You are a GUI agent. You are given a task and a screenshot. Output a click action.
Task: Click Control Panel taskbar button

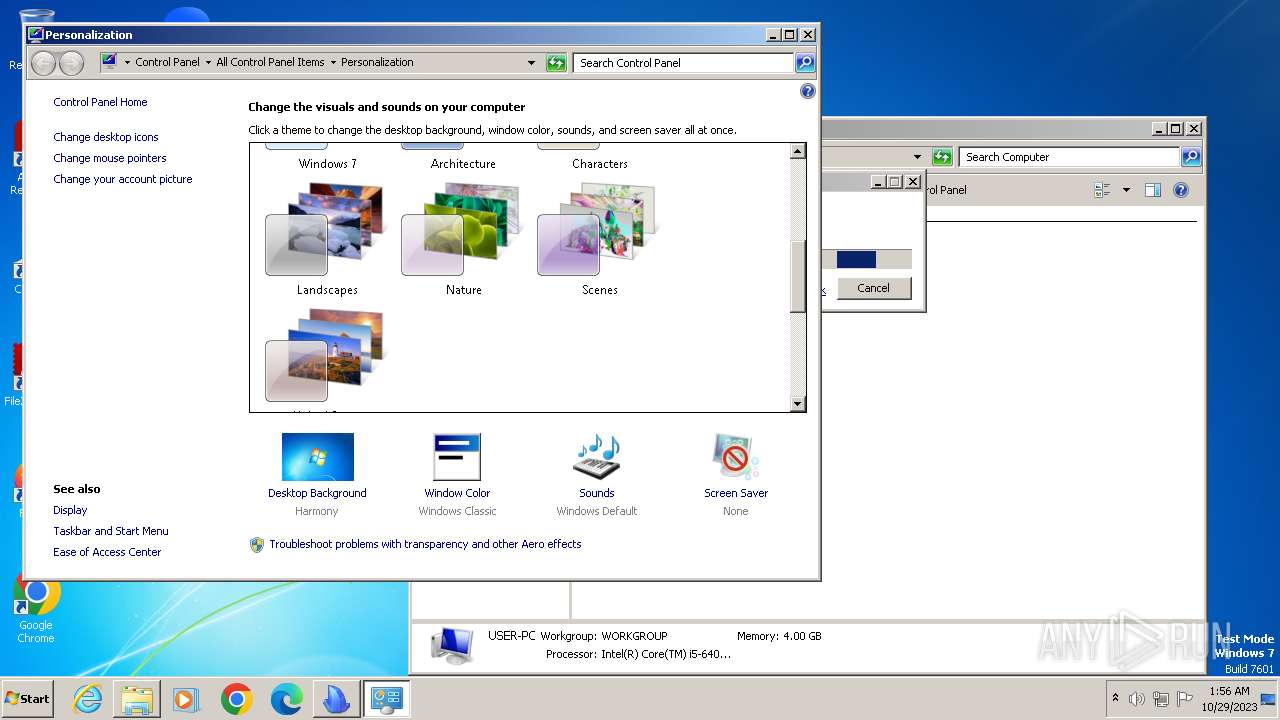tap(385, 699)
